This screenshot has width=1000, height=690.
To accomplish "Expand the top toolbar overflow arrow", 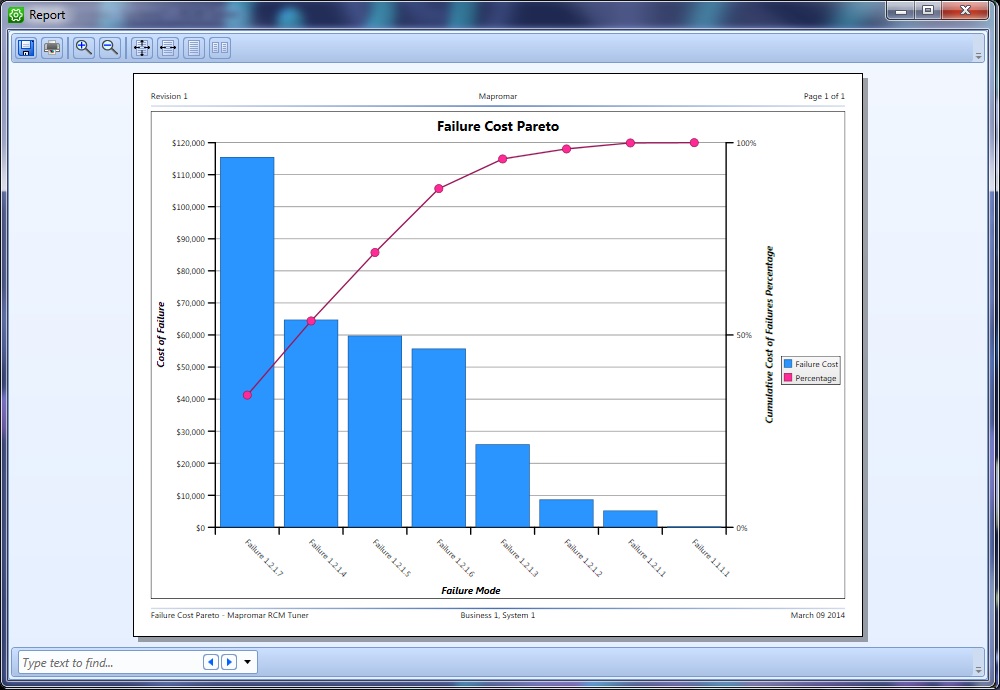I will click(978, 52).
